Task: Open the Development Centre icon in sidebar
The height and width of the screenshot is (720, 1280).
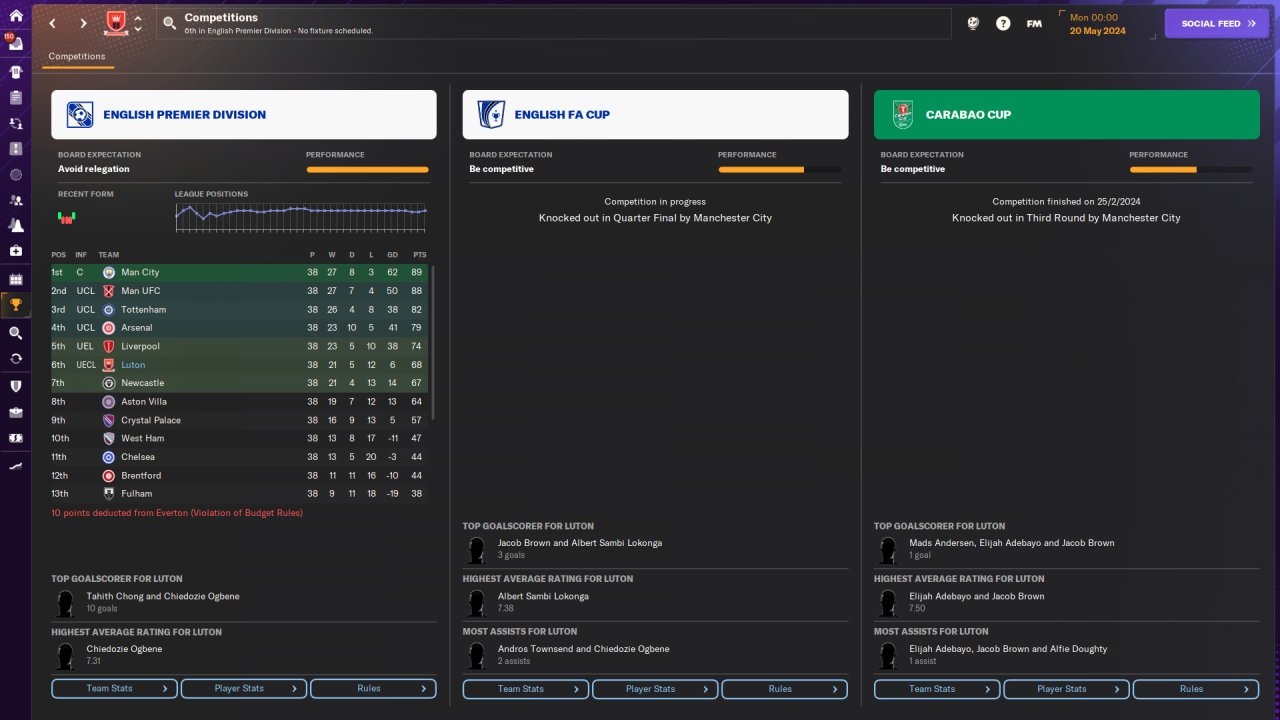Action: (x=15, y=466)
